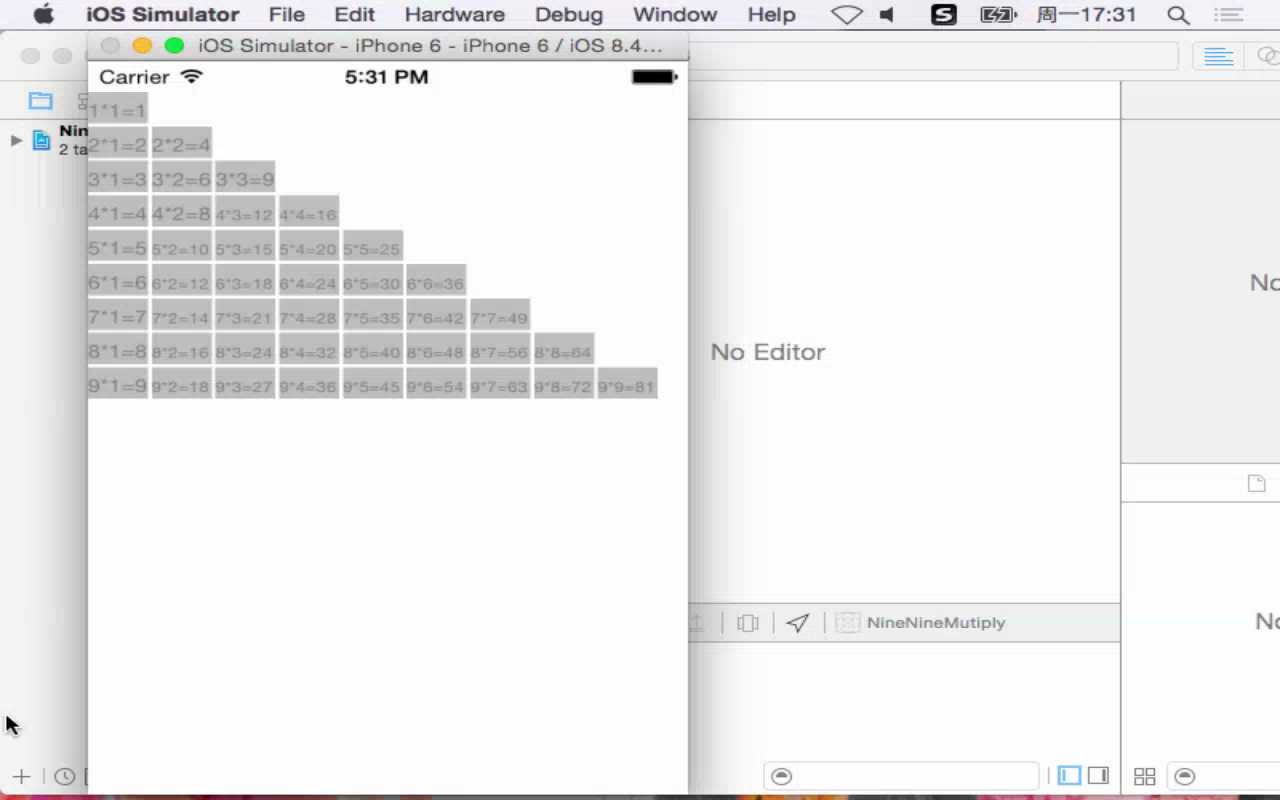Open Notification Center list icon
Screen dimensions: 1280x800
click(x=1228, y=15)
